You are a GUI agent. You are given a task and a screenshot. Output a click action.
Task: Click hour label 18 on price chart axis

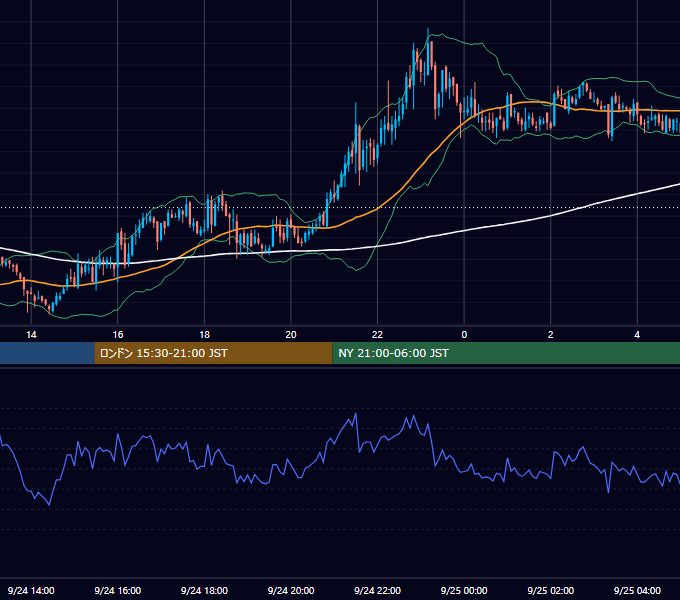pos(204,335)
